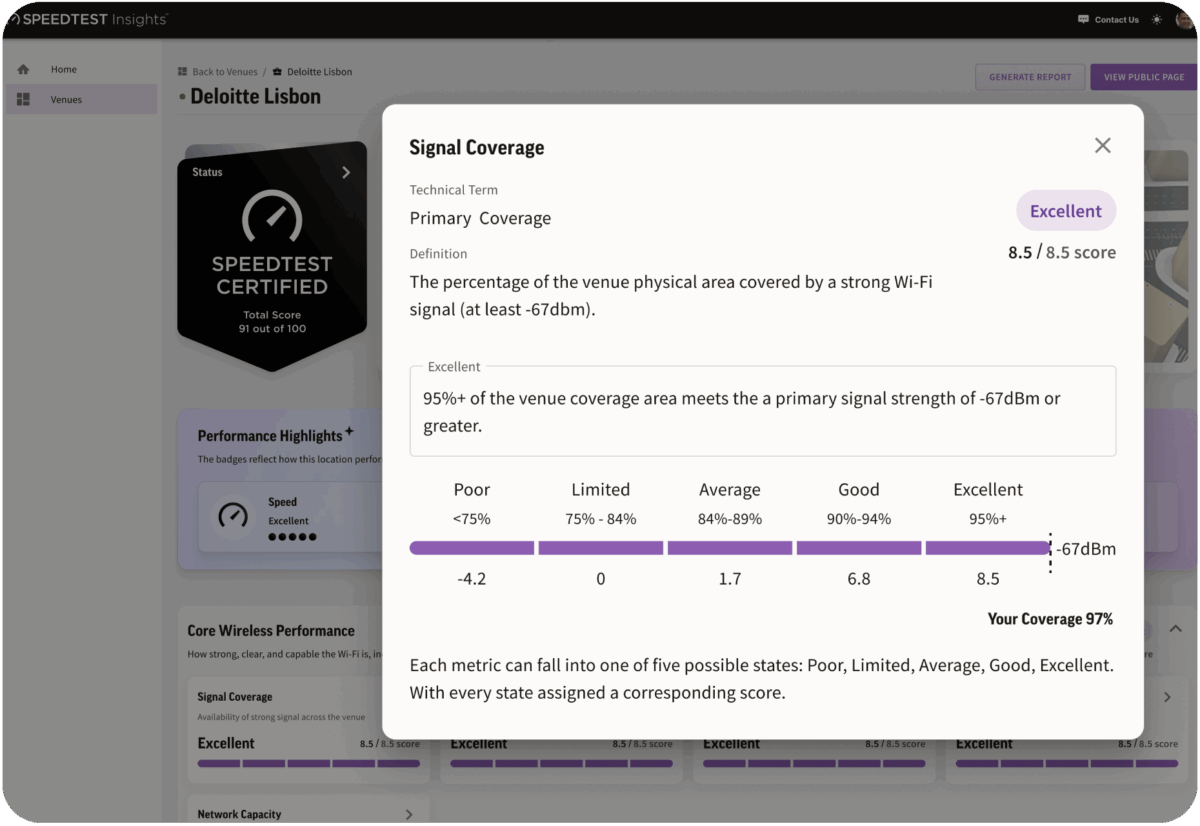
Task: Open the user profile avatar
Action: [1184, 20]
